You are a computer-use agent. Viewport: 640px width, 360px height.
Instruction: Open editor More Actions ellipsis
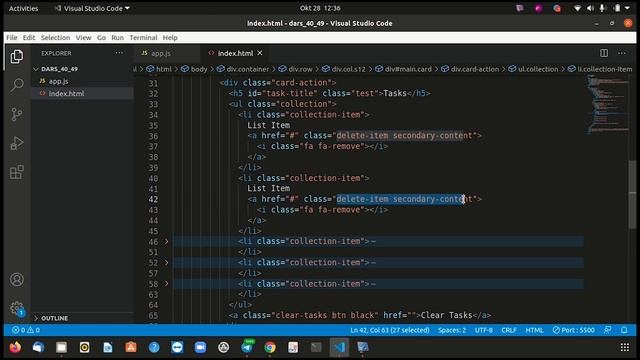click(622, 53)
